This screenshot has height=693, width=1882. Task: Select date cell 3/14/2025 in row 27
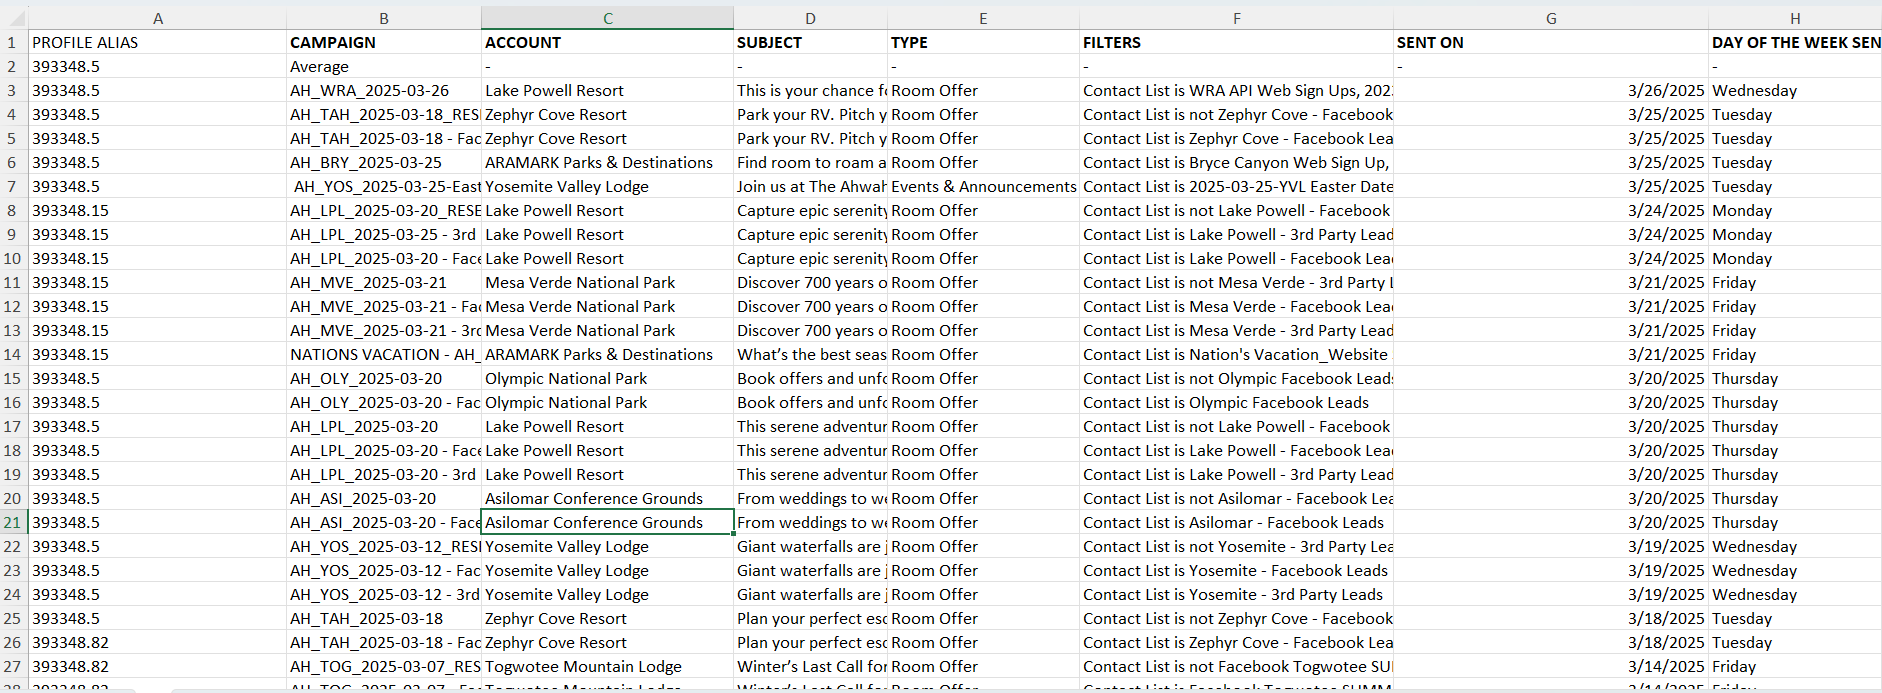pos(1551,666)
